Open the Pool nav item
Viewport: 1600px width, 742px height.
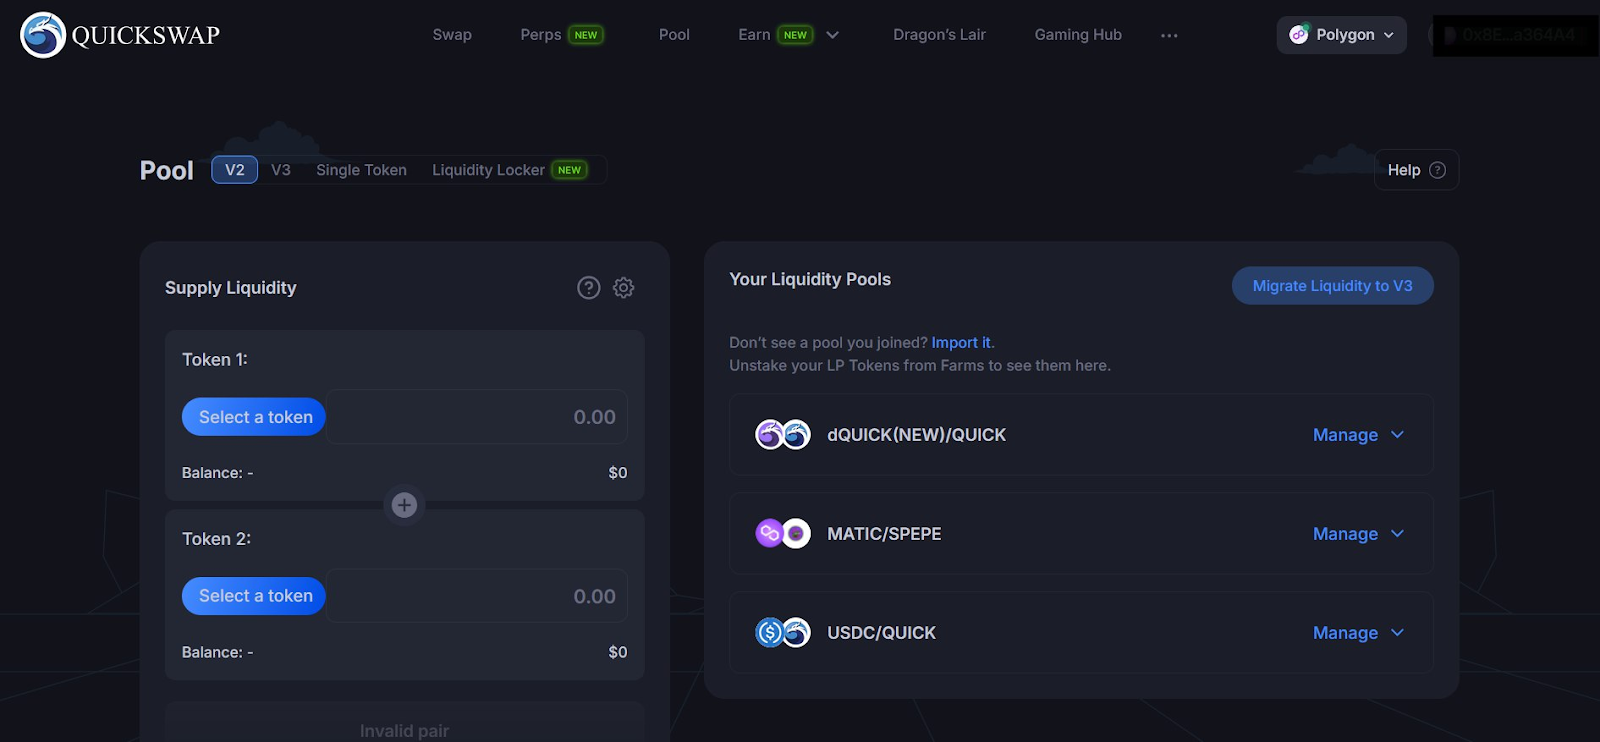tap(674, 35)
